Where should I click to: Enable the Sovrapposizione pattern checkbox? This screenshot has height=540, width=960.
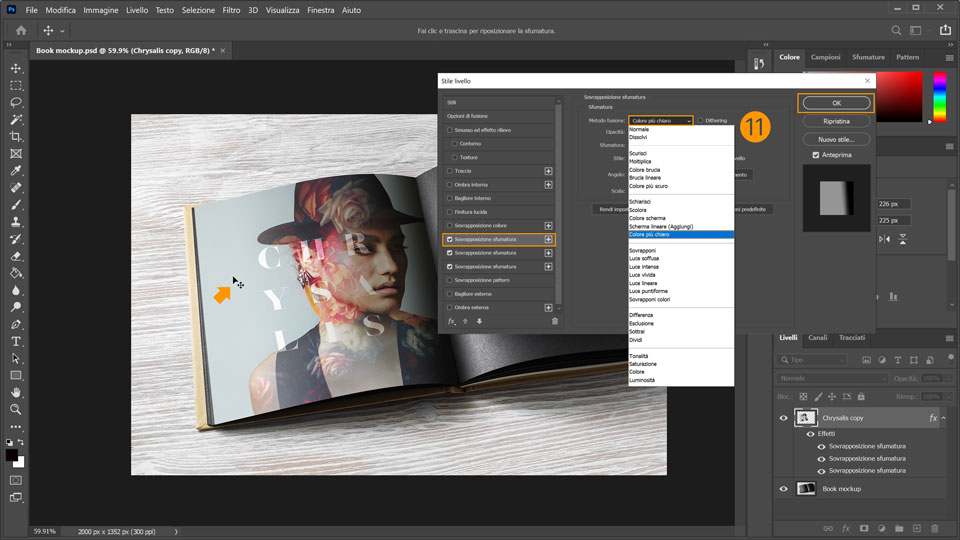(x=450, y=280)
